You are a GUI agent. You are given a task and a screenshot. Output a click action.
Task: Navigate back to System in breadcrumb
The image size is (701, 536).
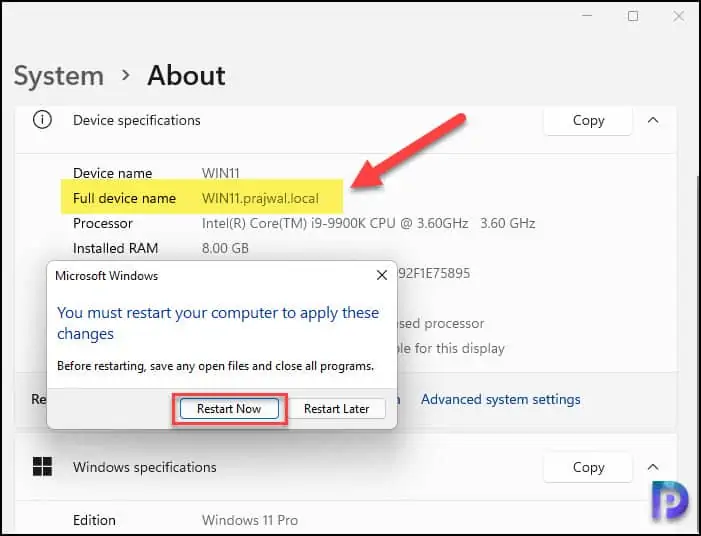click(x=58, y=76)
